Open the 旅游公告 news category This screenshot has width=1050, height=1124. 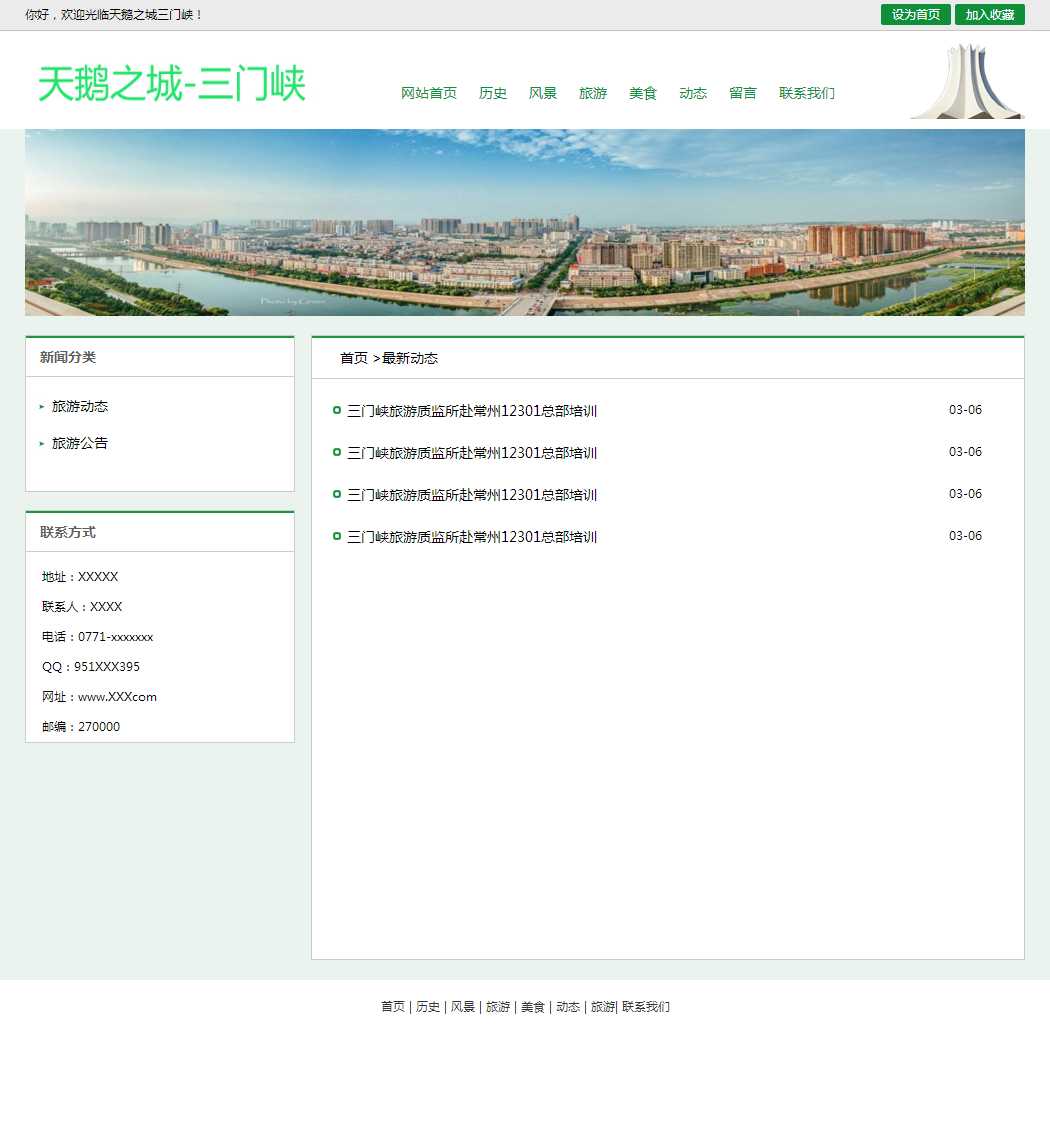pos(80,443)
